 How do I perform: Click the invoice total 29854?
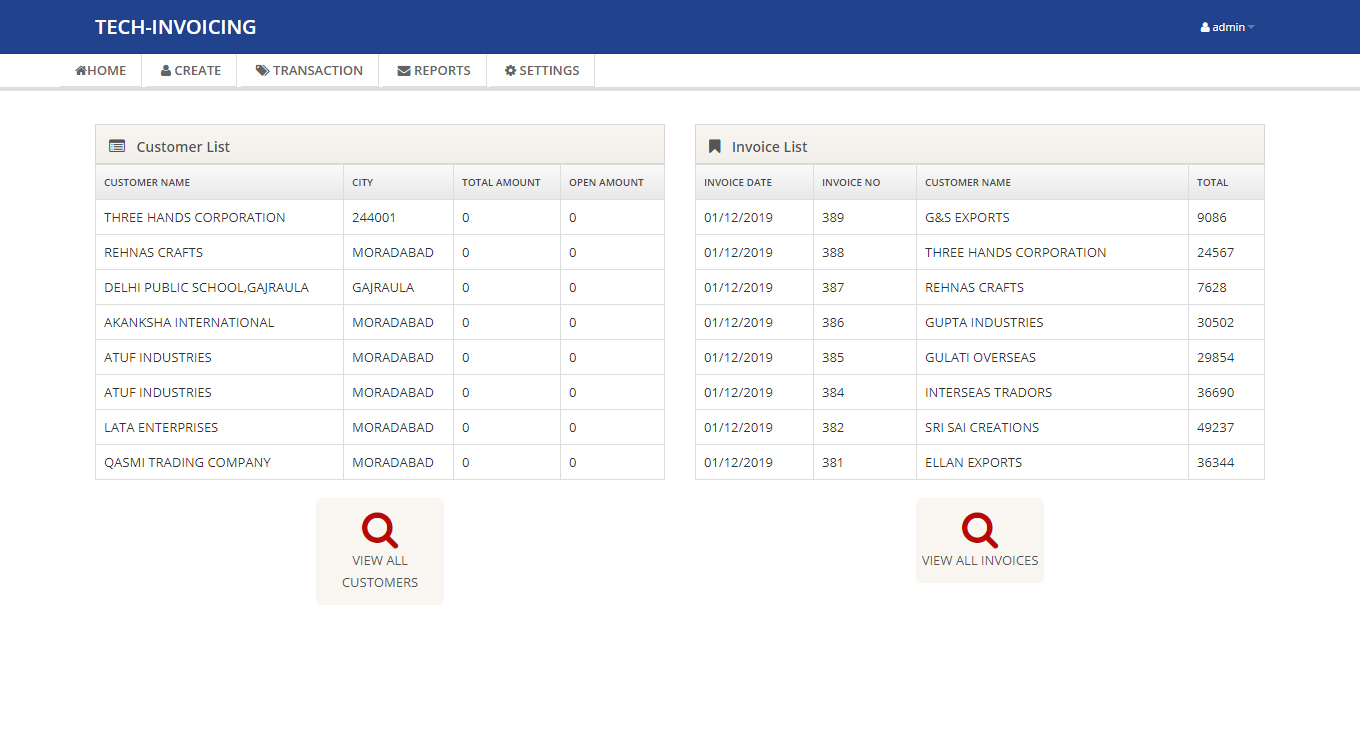tap(1216, 357)
